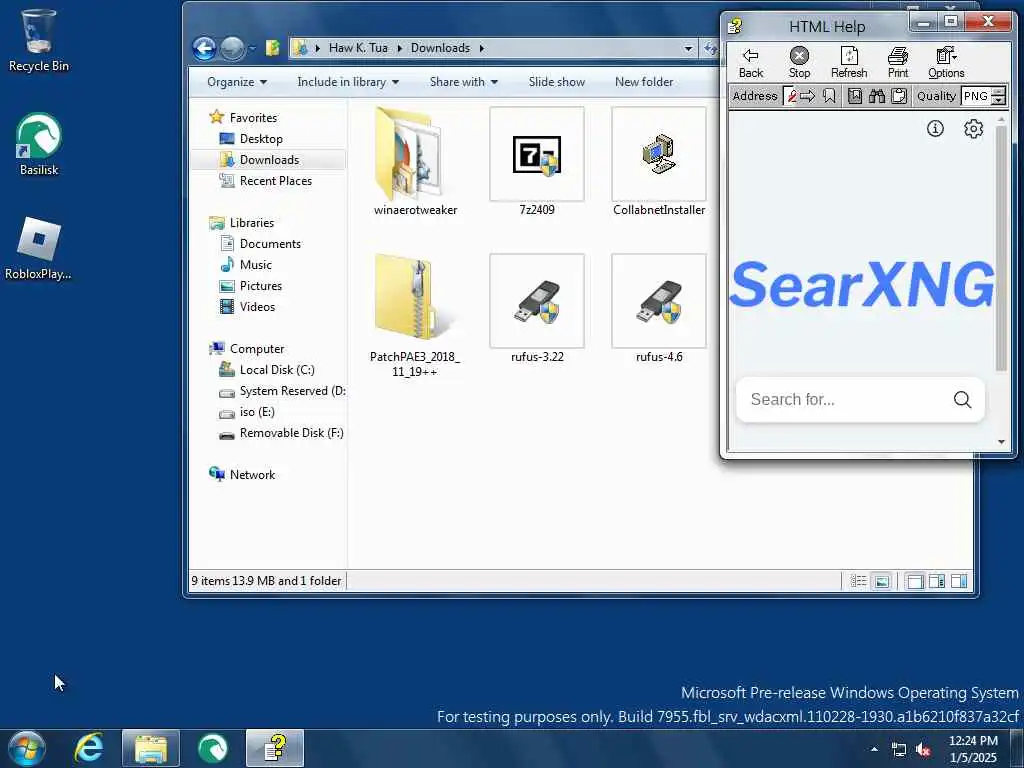Switch to large thumbnails view in status bar
The height and width of the screenshot is (768, 1024).
882,581
